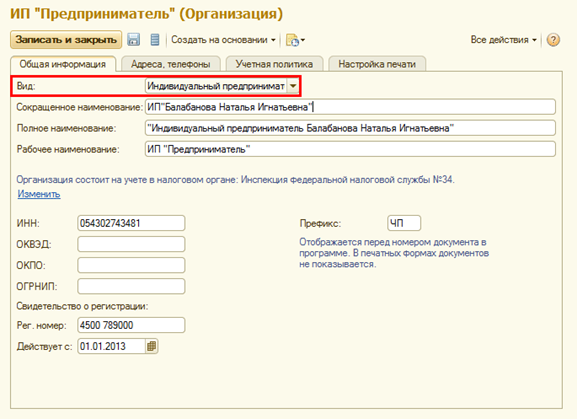
Task: Click the Полное наименование field
Action: tap(350, 128)
